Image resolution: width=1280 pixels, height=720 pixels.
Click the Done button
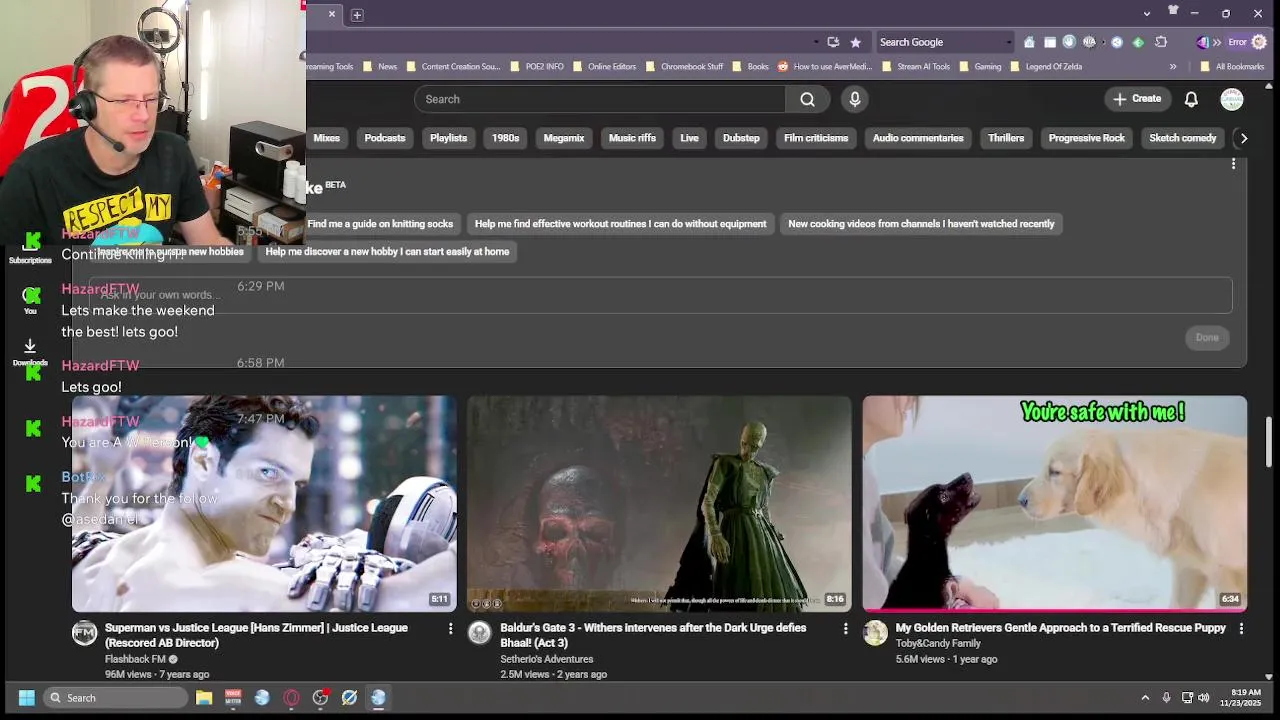coord(1207,337)
